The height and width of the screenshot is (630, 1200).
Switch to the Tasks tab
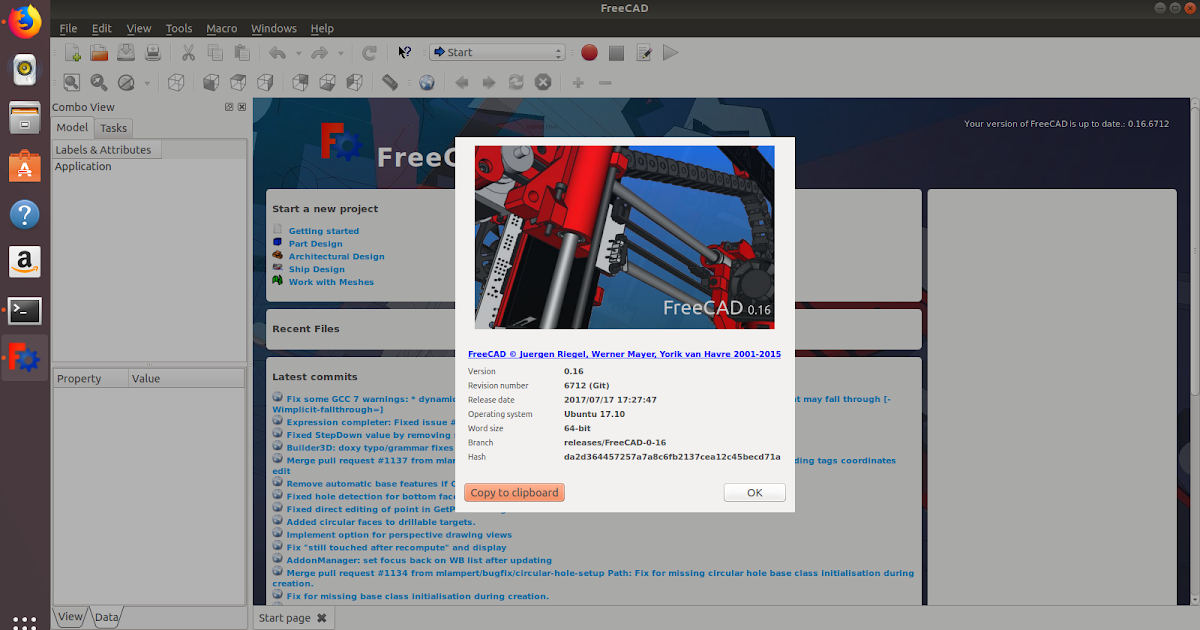pyautogui.click(x=113, y=127)
